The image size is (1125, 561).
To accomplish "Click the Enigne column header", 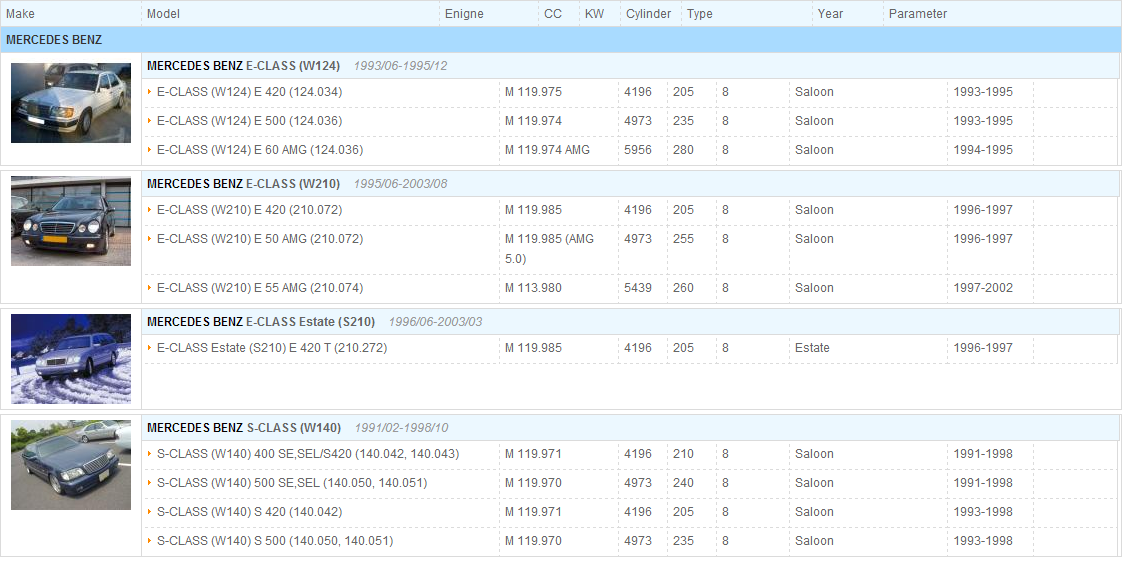I will coord(464,14).
